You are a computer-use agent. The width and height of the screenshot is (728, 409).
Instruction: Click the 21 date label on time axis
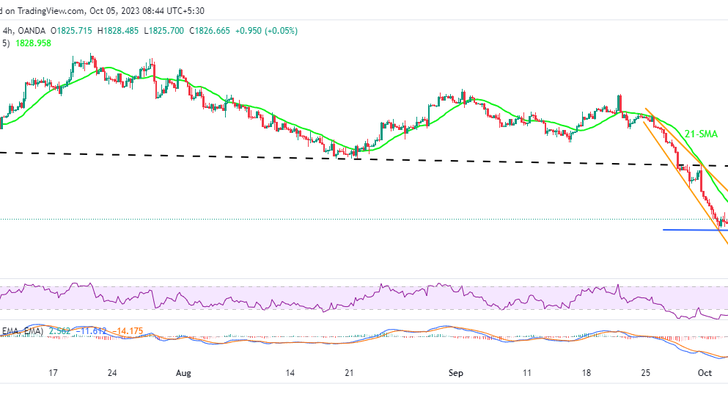pyautogui.click(x=349, y=373)
